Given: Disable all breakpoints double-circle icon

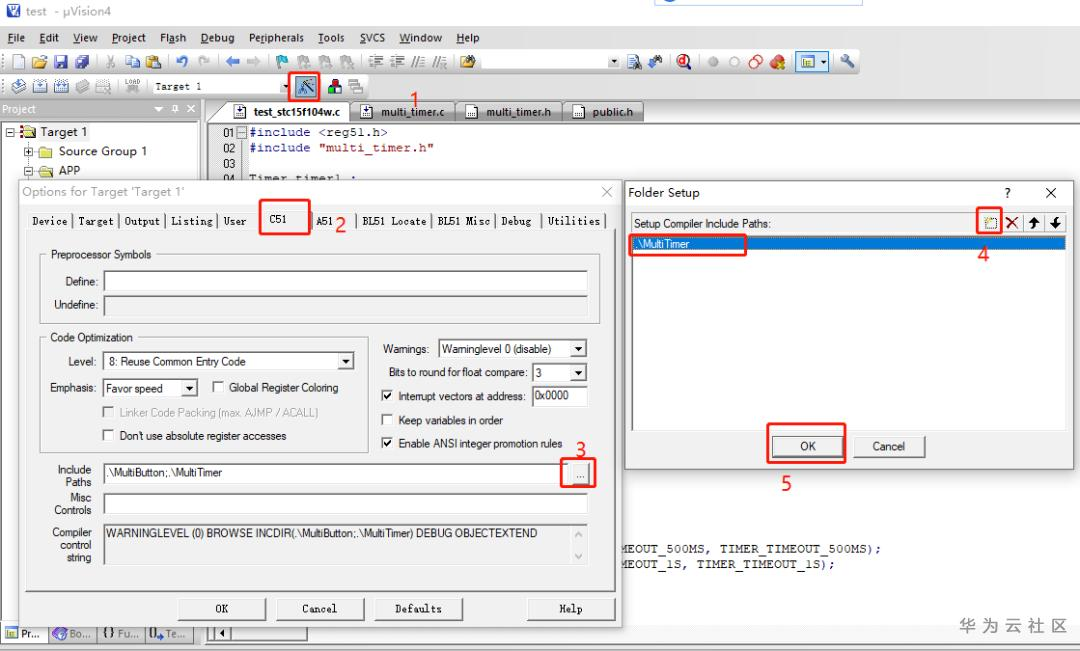Looking at the screenshot, I should tap(756, 62).
